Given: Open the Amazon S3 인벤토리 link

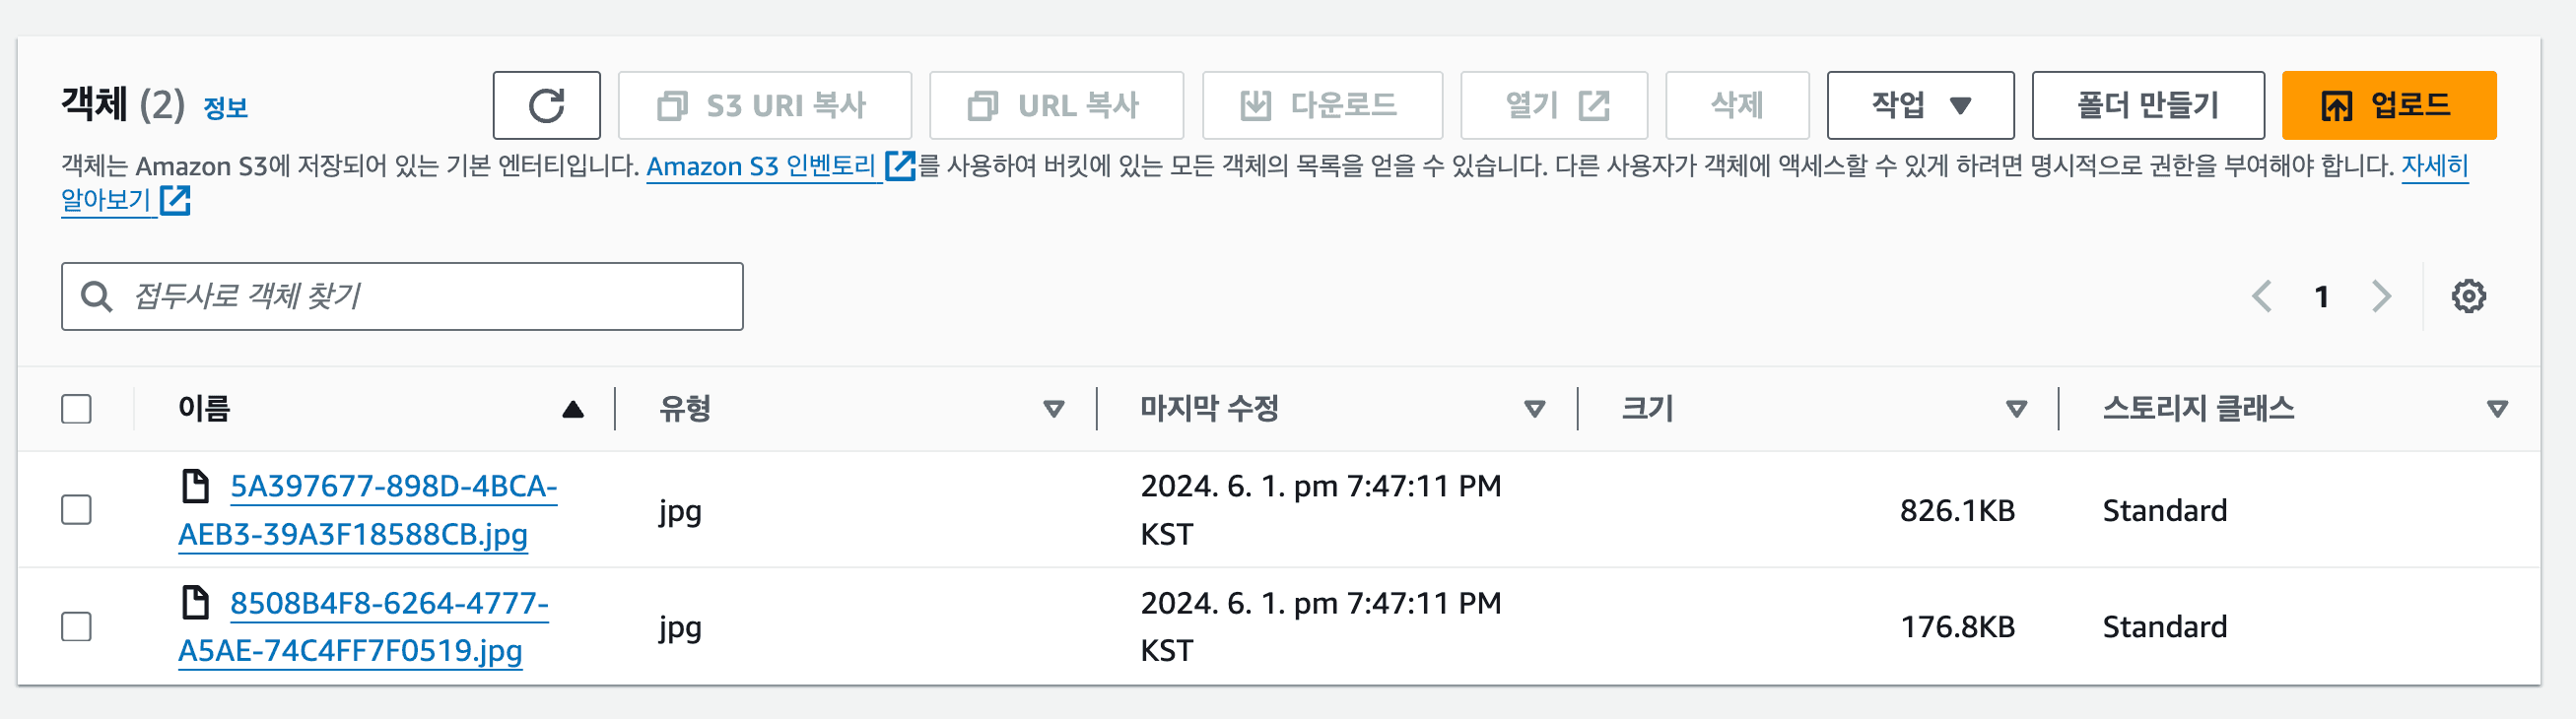Looking at the screenshot, I should click(761, 166).
